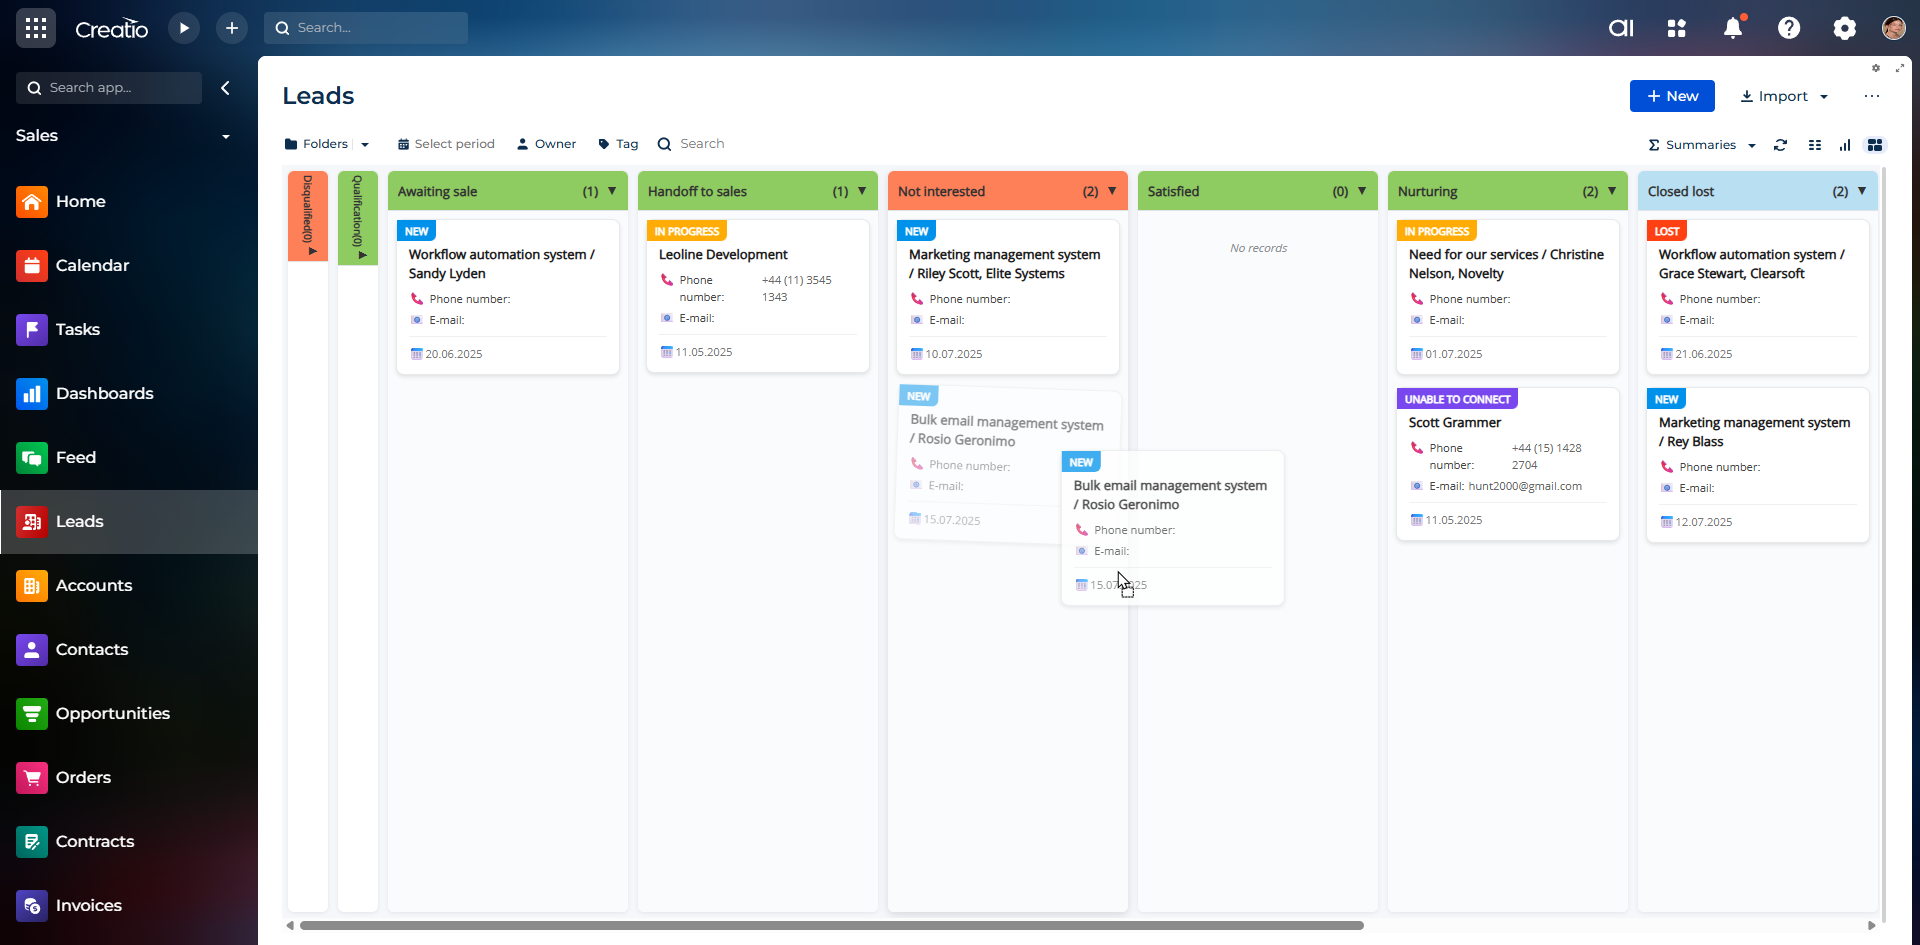Click the run process play button
1920x945 pixels.
(184, 28)
